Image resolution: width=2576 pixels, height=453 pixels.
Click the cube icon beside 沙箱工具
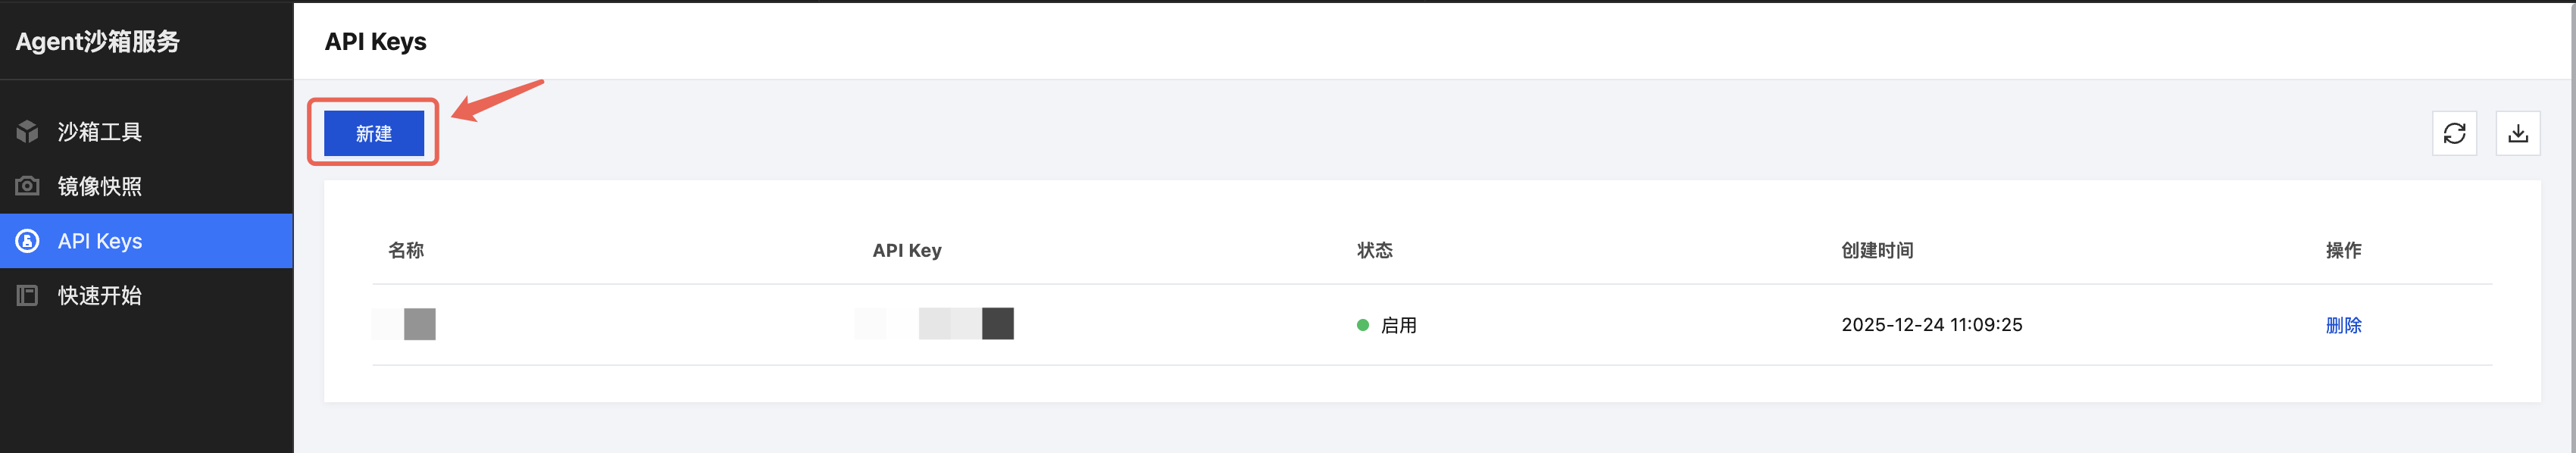tap(27, 132)
